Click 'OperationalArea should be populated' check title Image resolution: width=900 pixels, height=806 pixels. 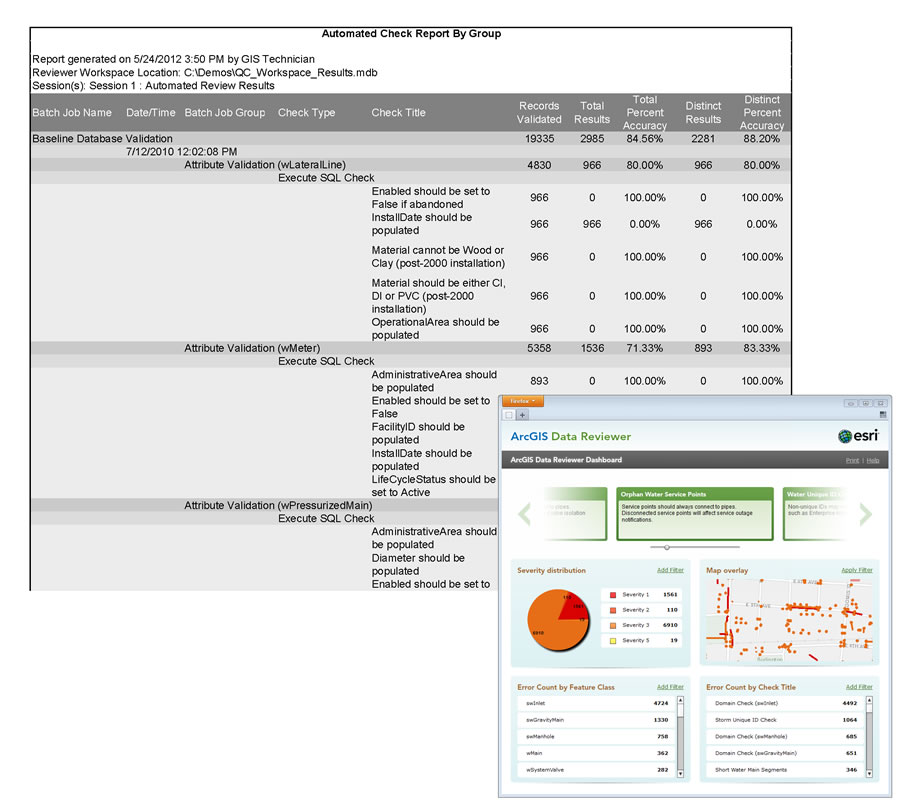(435, 328)
